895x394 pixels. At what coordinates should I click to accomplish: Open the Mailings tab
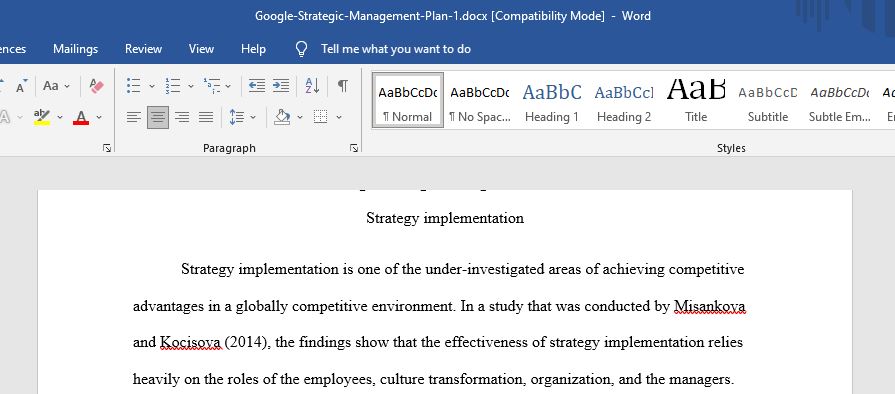pos(75,49)
